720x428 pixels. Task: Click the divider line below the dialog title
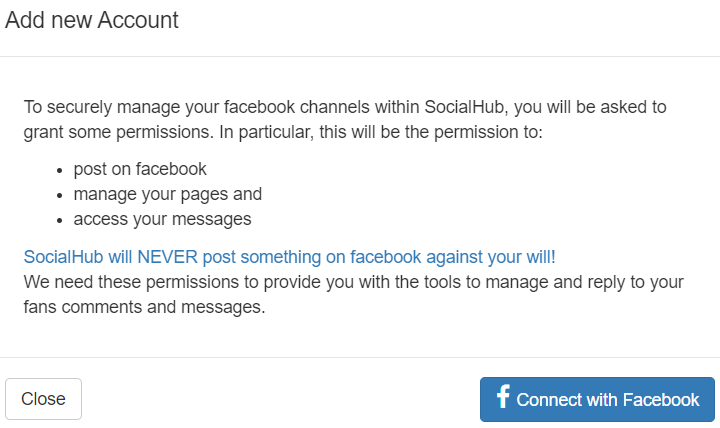click(360, 56)
